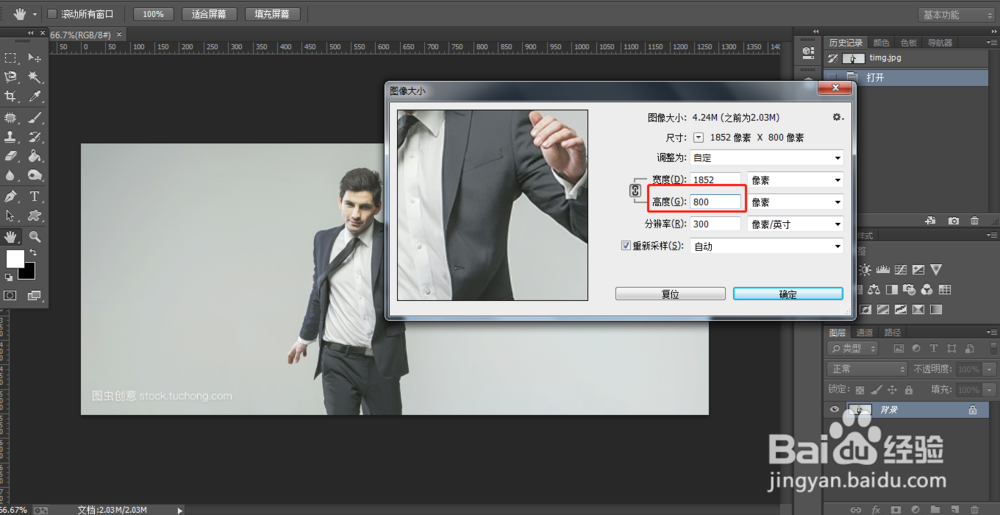Reset default foreground and background colors
The height and width of the screenshot is (515, 1000).
coord(8,277)
